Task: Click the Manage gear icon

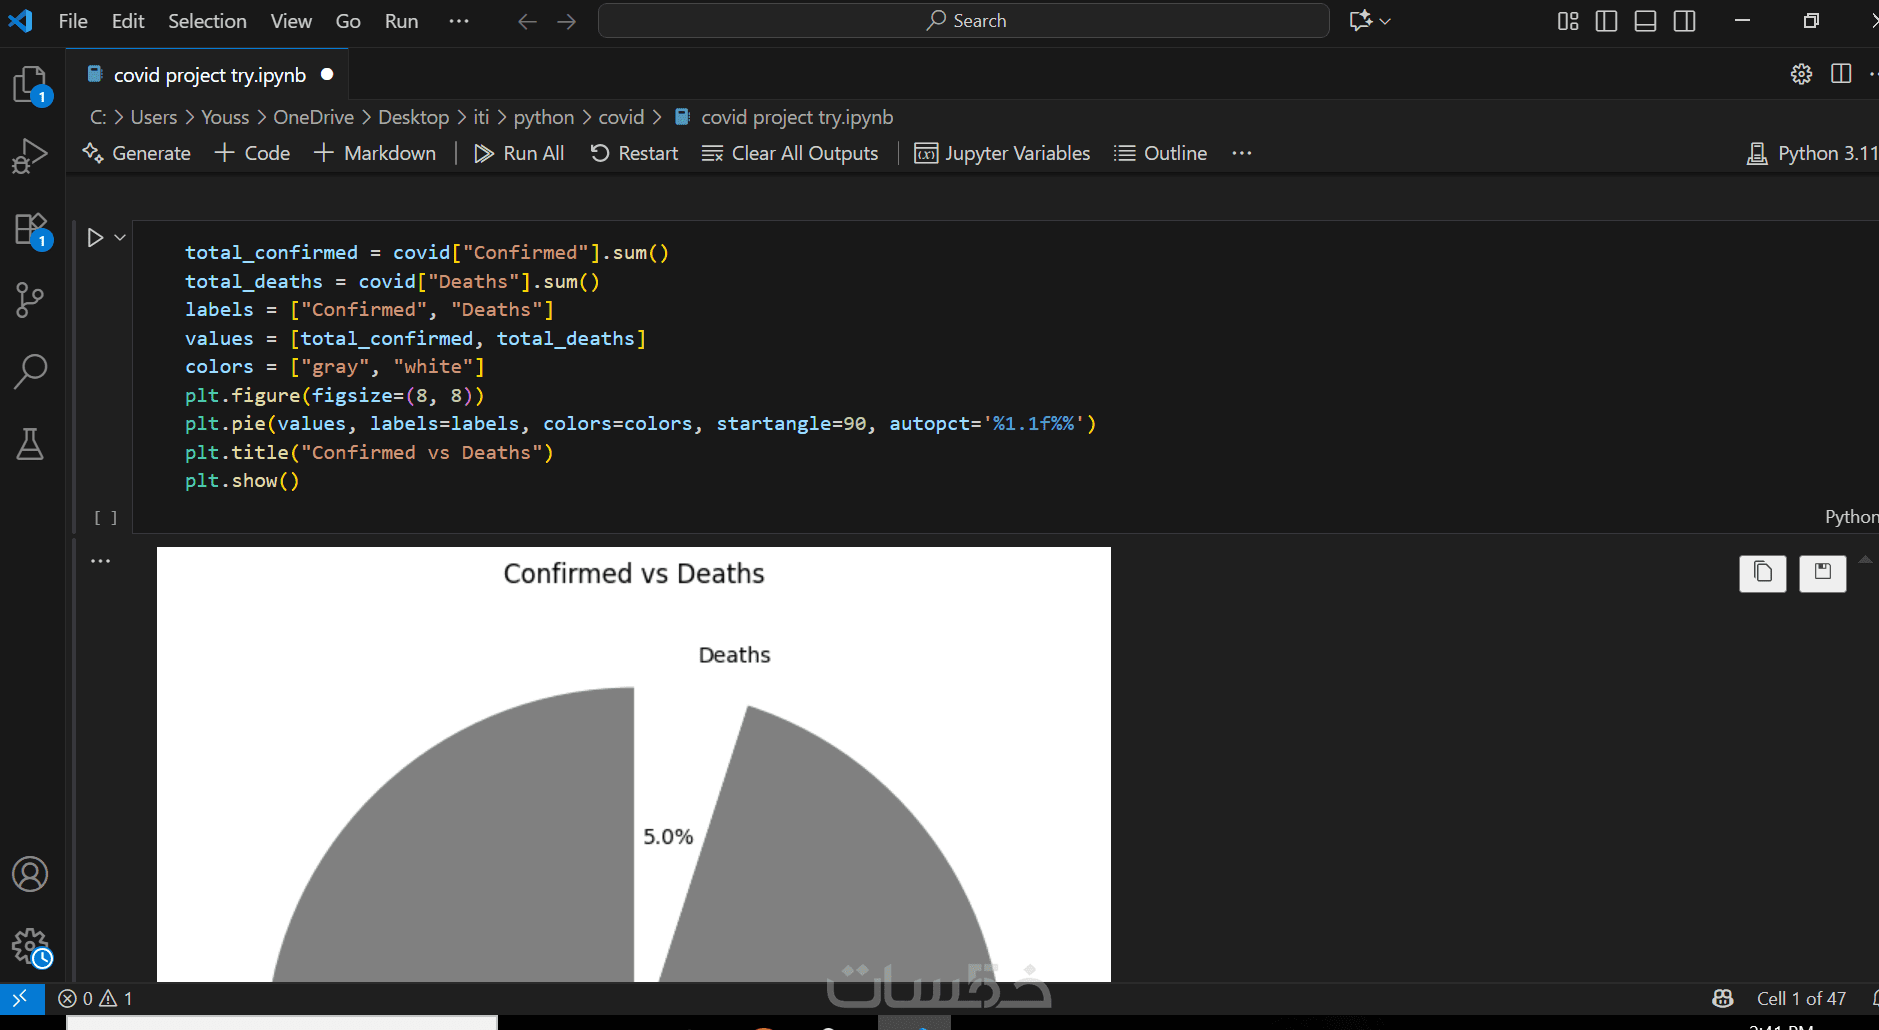Action: (30, 945)
